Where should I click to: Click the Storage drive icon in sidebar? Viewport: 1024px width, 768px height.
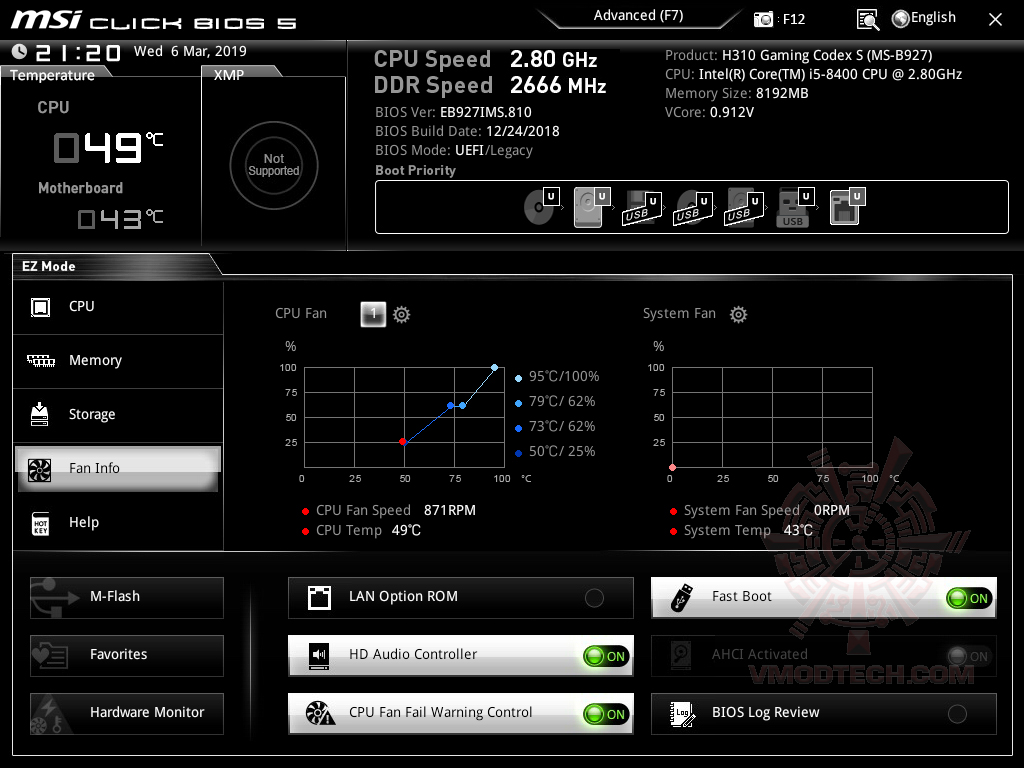coord(40,414)
